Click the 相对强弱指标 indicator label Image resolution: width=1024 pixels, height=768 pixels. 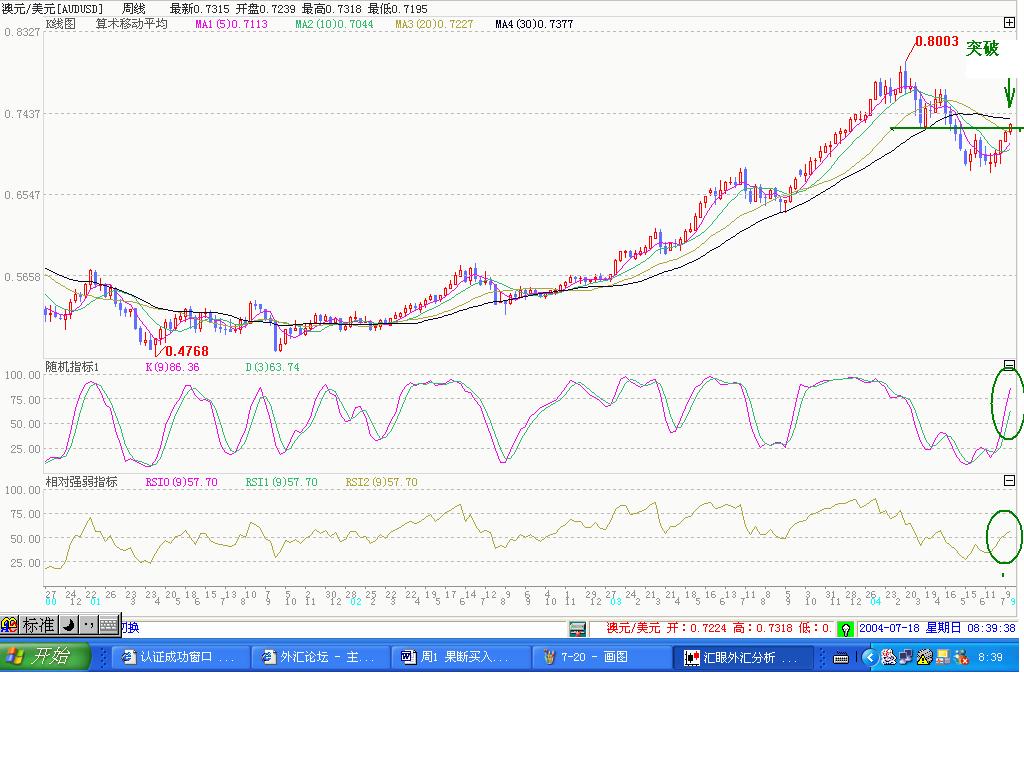pos(82,482)
